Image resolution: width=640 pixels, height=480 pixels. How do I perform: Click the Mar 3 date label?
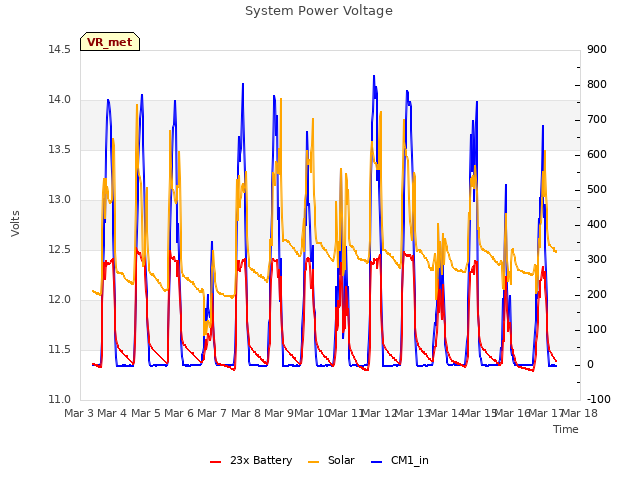[x=79, y=413]
